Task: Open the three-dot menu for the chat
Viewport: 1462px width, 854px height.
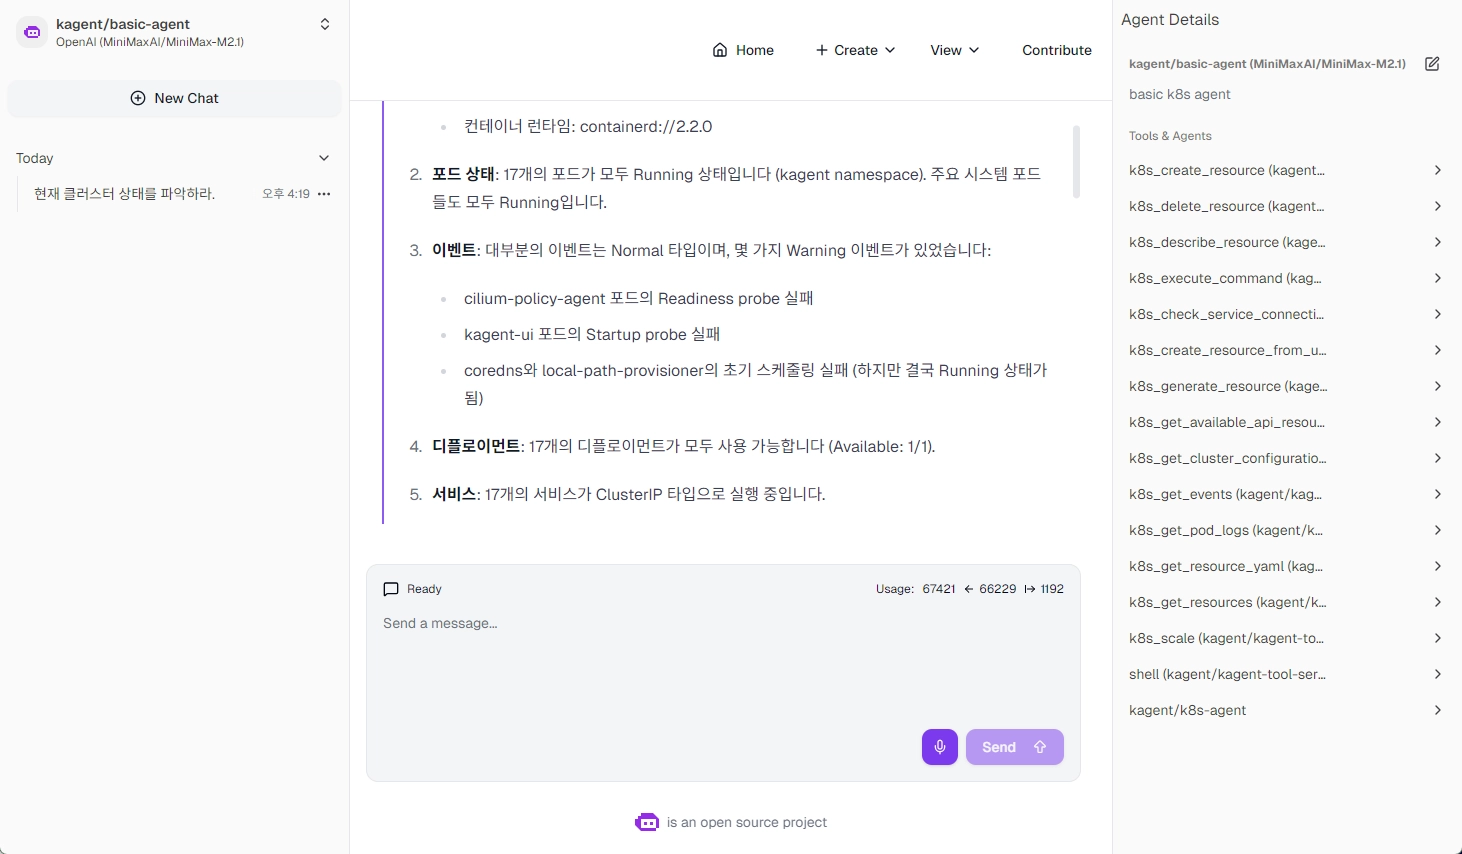Action: tap(324, 194)
